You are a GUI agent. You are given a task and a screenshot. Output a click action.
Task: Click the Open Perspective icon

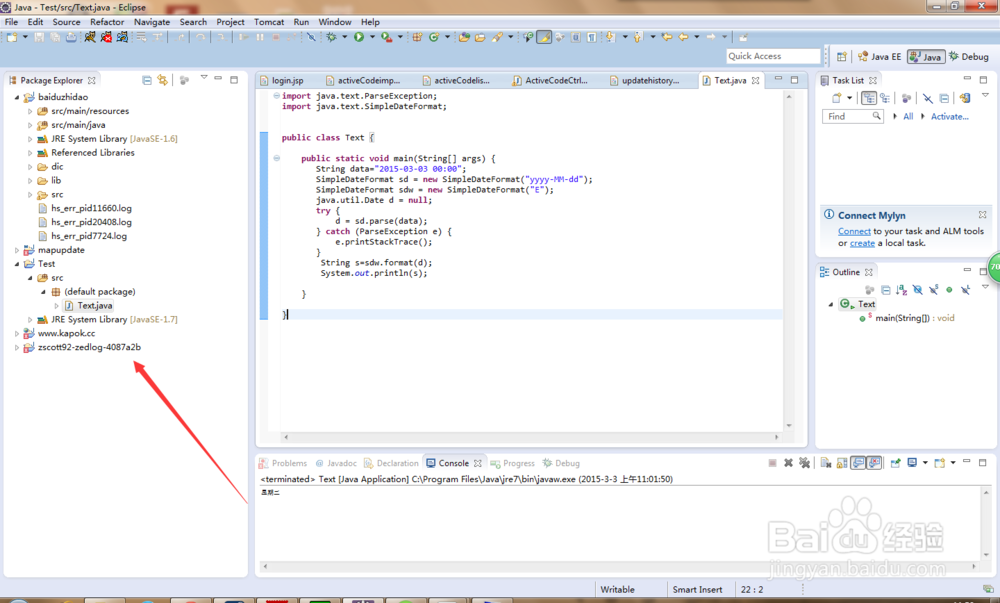(x=842, y=56)
